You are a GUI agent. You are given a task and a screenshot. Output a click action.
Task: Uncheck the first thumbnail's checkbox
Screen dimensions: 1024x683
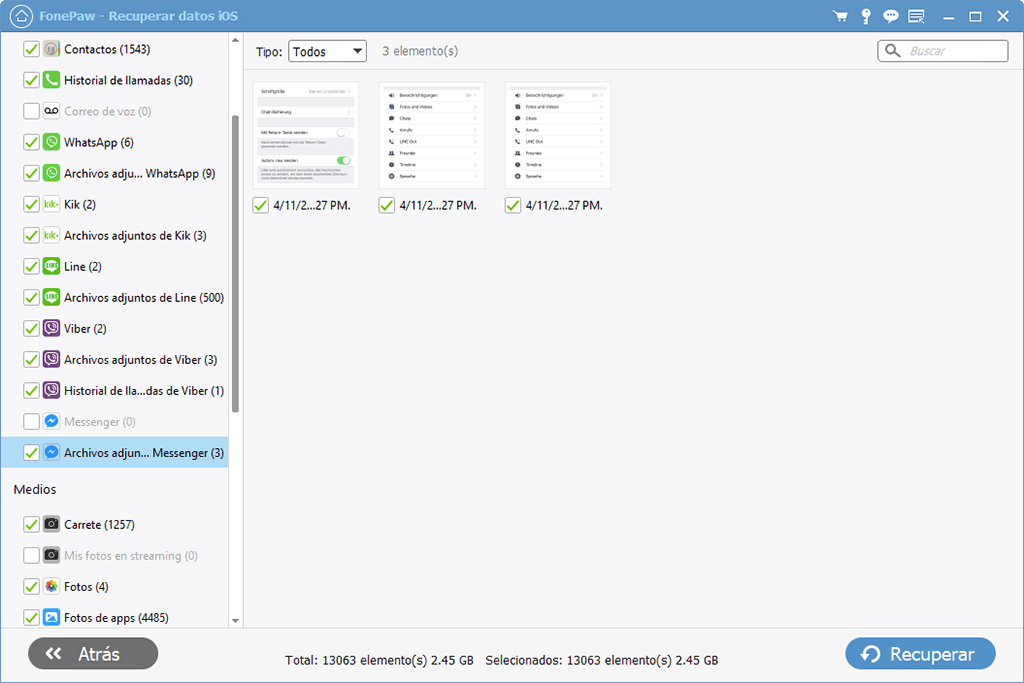261,206
